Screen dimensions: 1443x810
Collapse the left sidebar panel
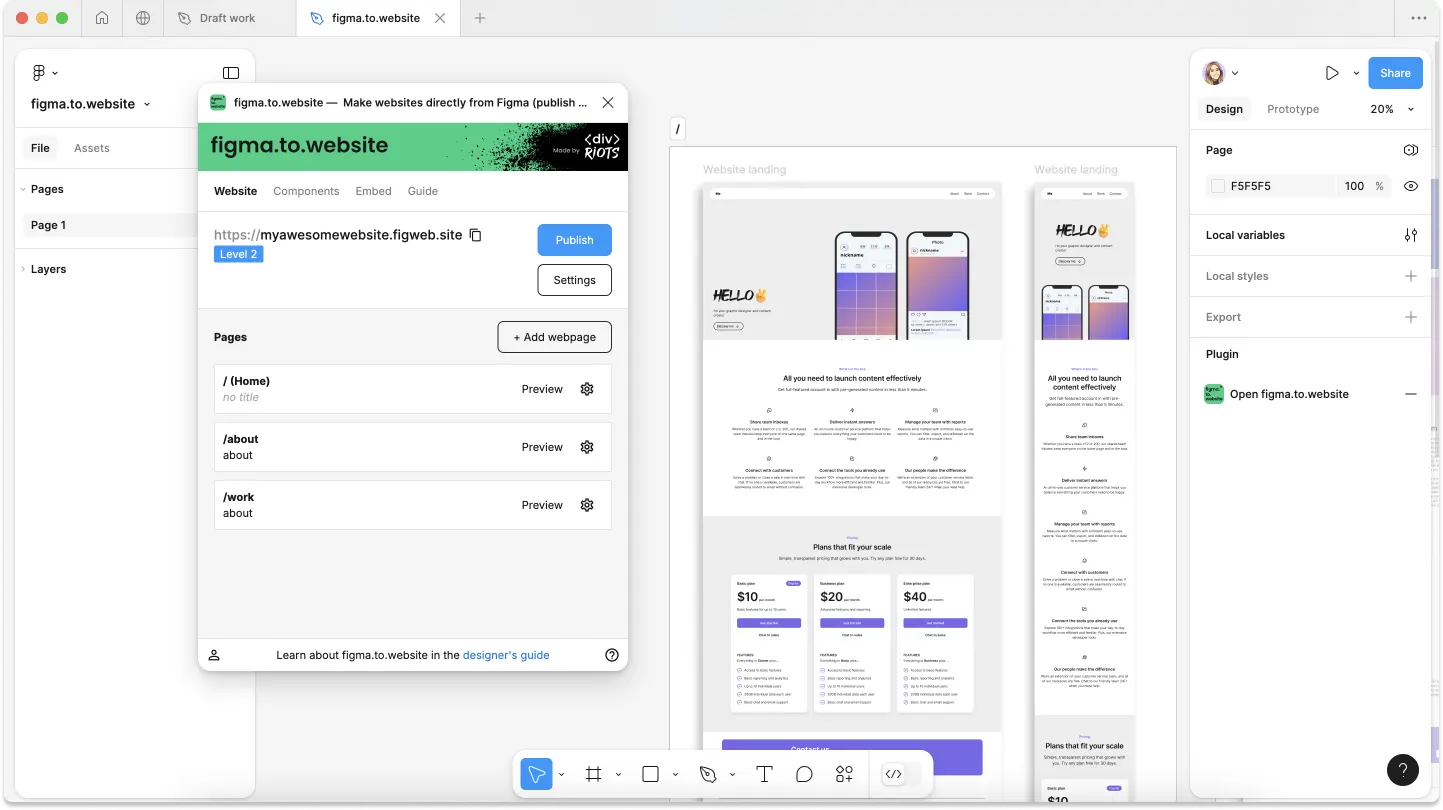(x=231, y=73)
